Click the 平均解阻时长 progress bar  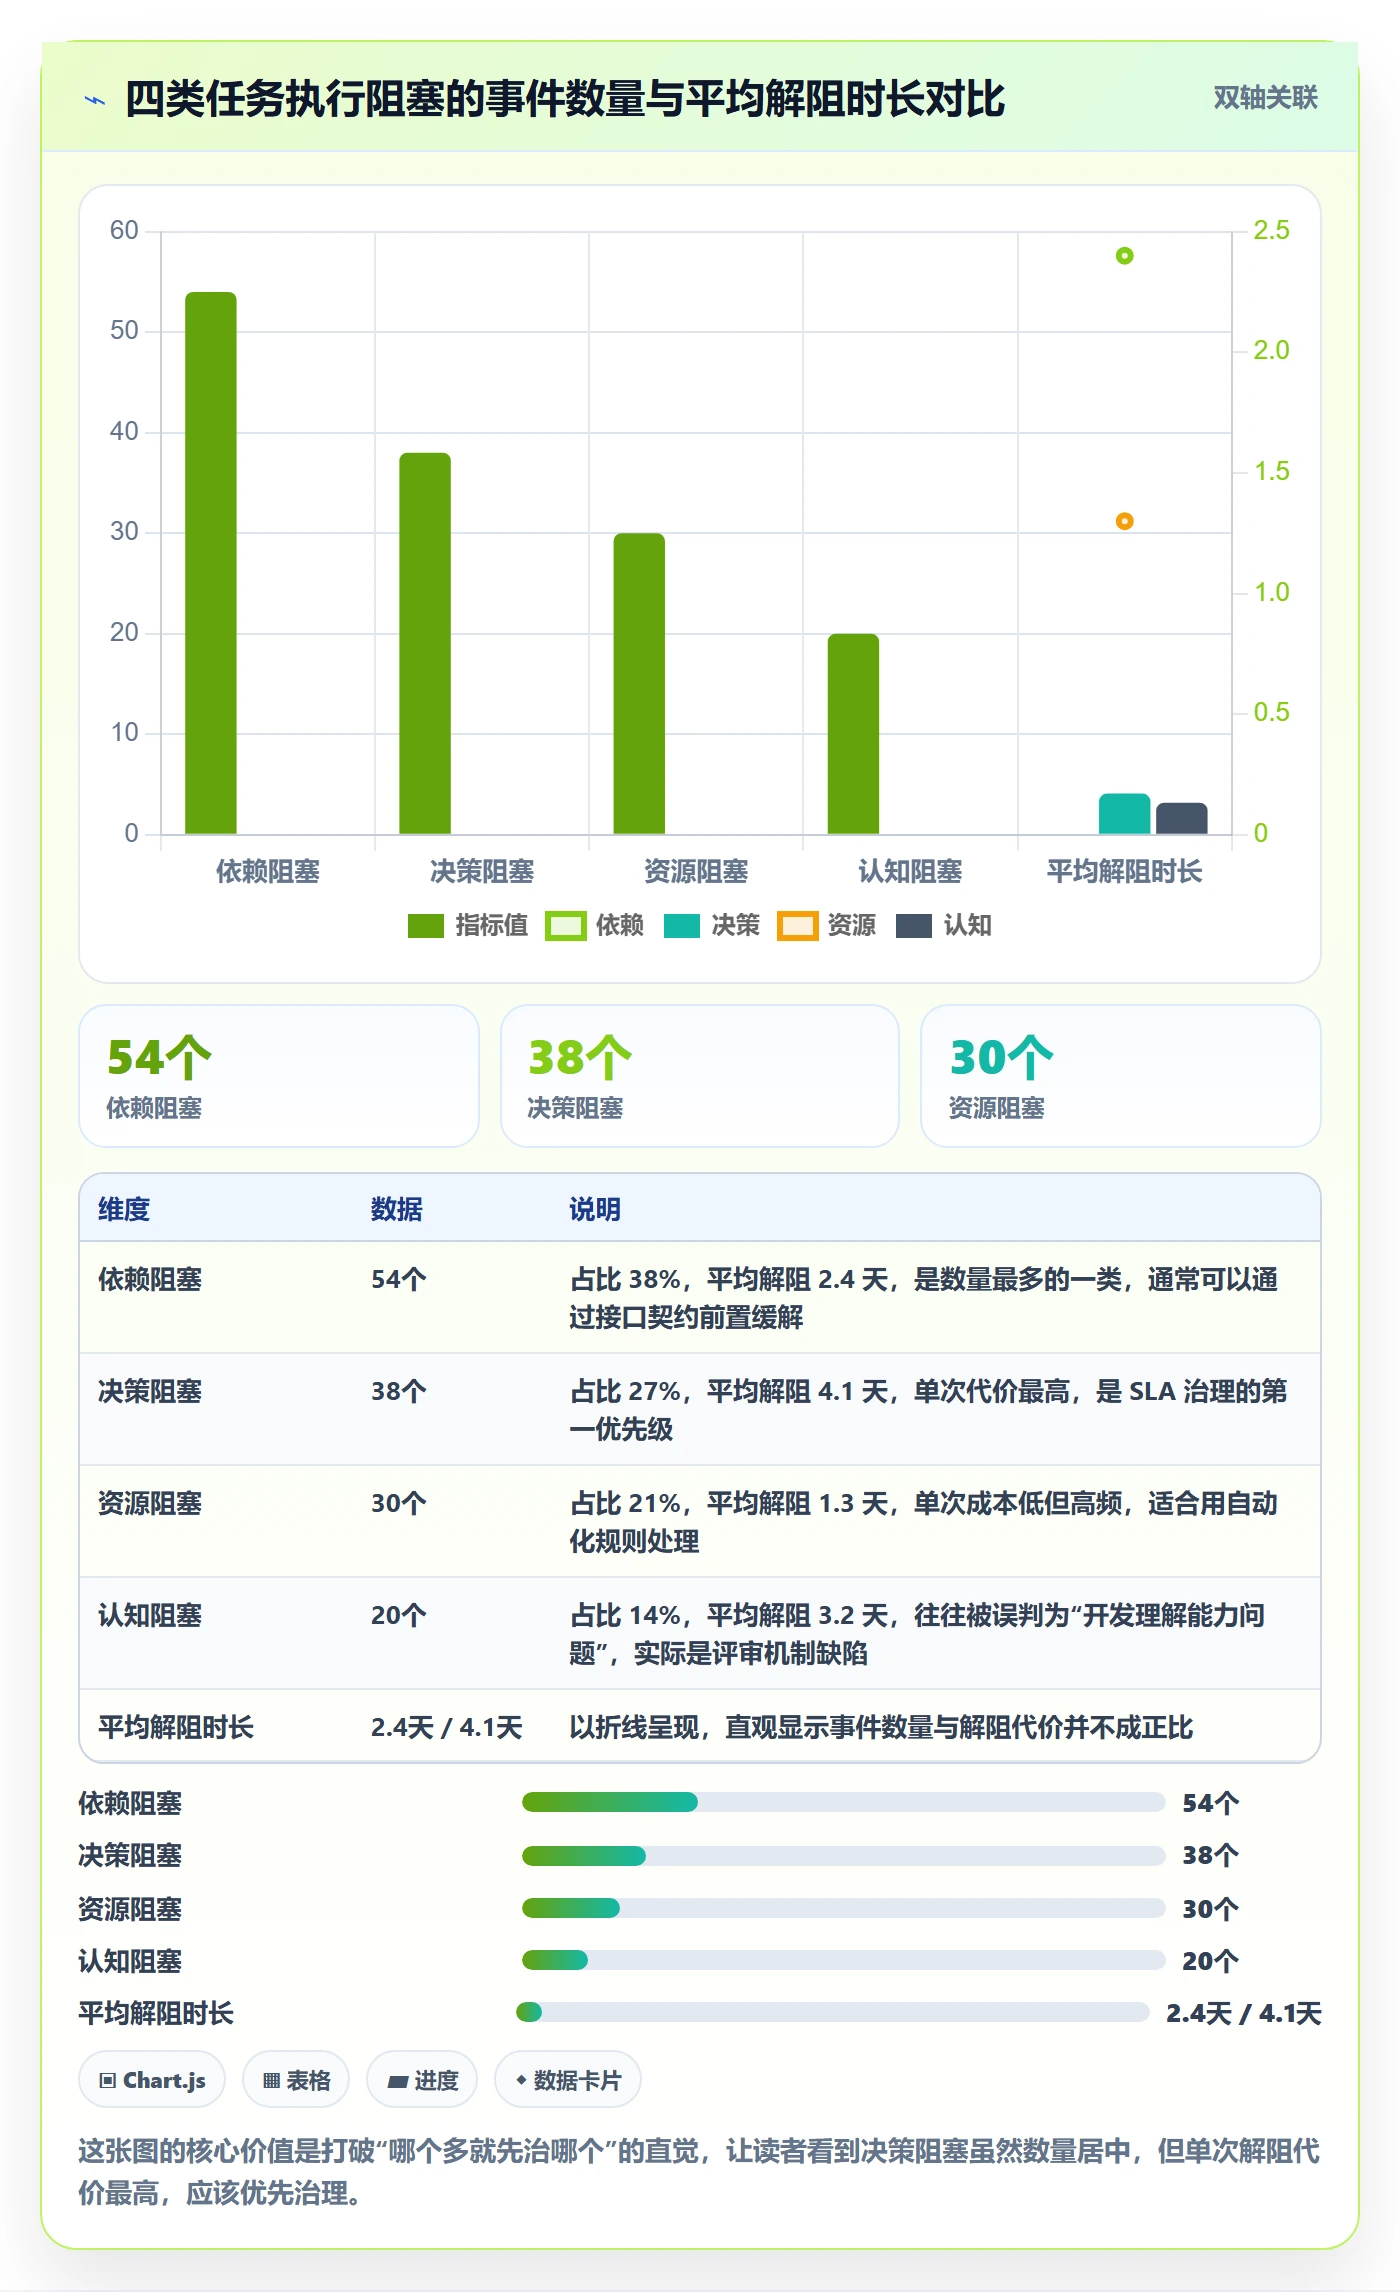tap(832, 2012)
